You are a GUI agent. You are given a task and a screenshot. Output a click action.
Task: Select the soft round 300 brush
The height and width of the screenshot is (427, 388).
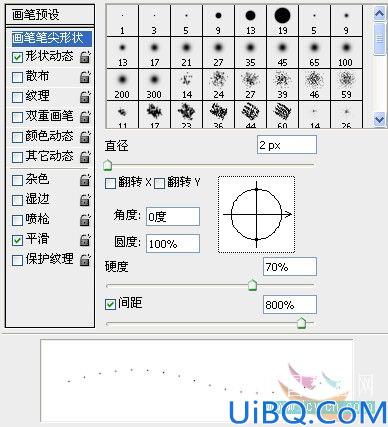(x=154, y=85)
